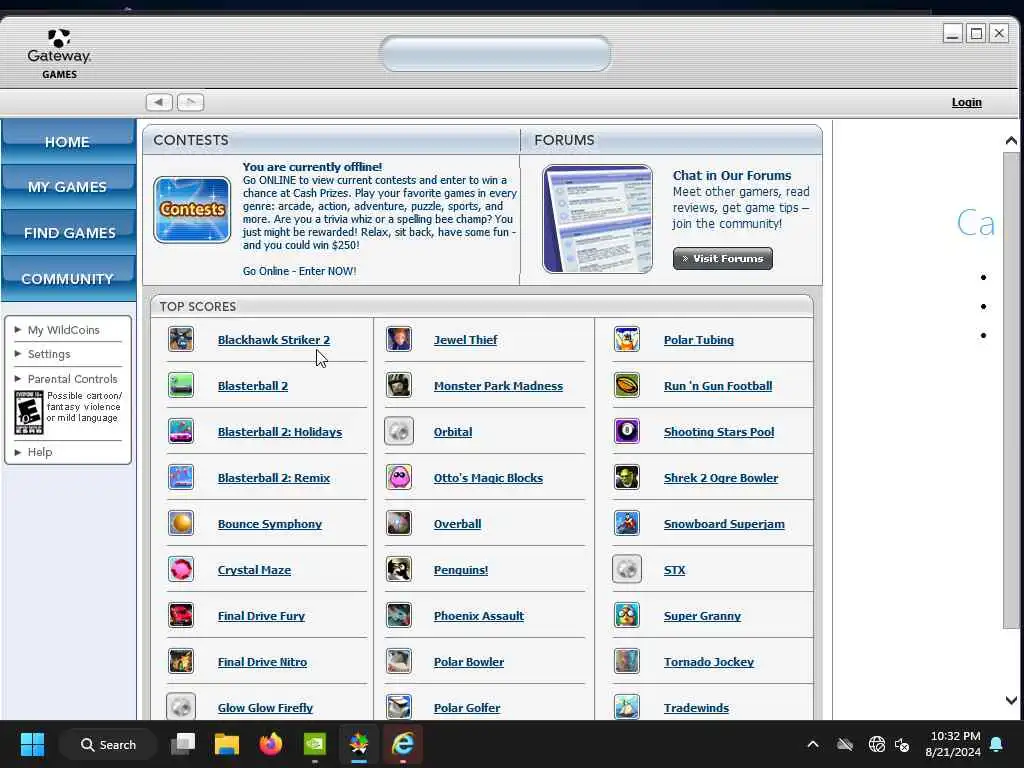Open the Phoenix Assault icon
The image size is (1024, 768).
[398, 615]
